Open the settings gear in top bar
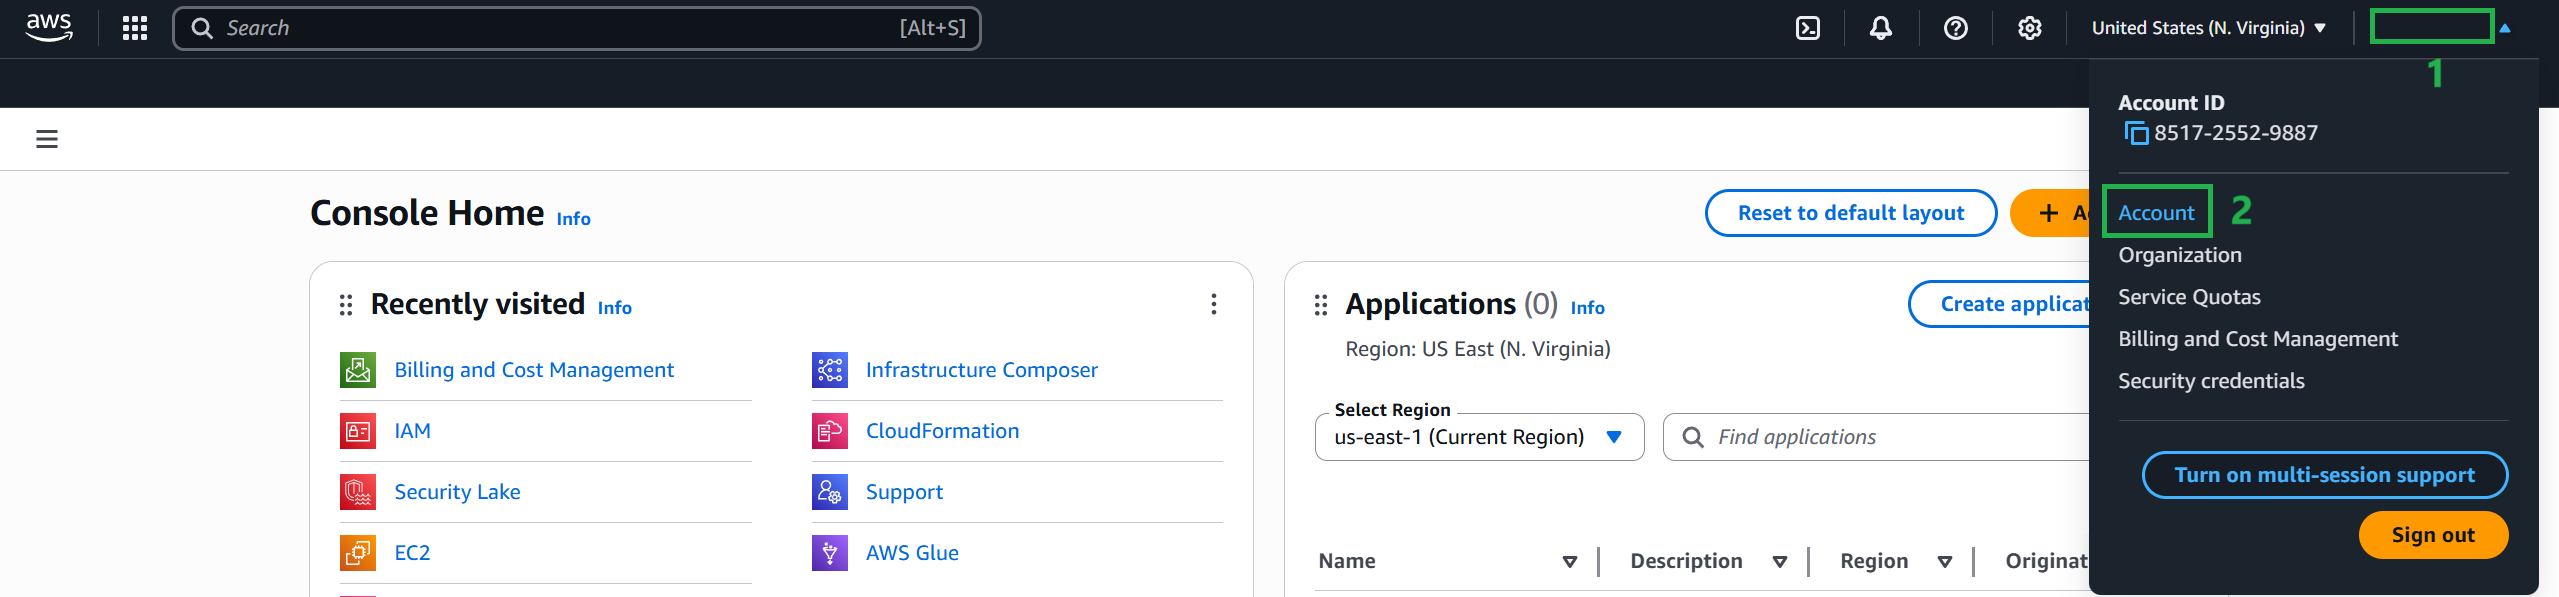Viewport: 2559px width, 597px height. click(x=2029, y=28)
